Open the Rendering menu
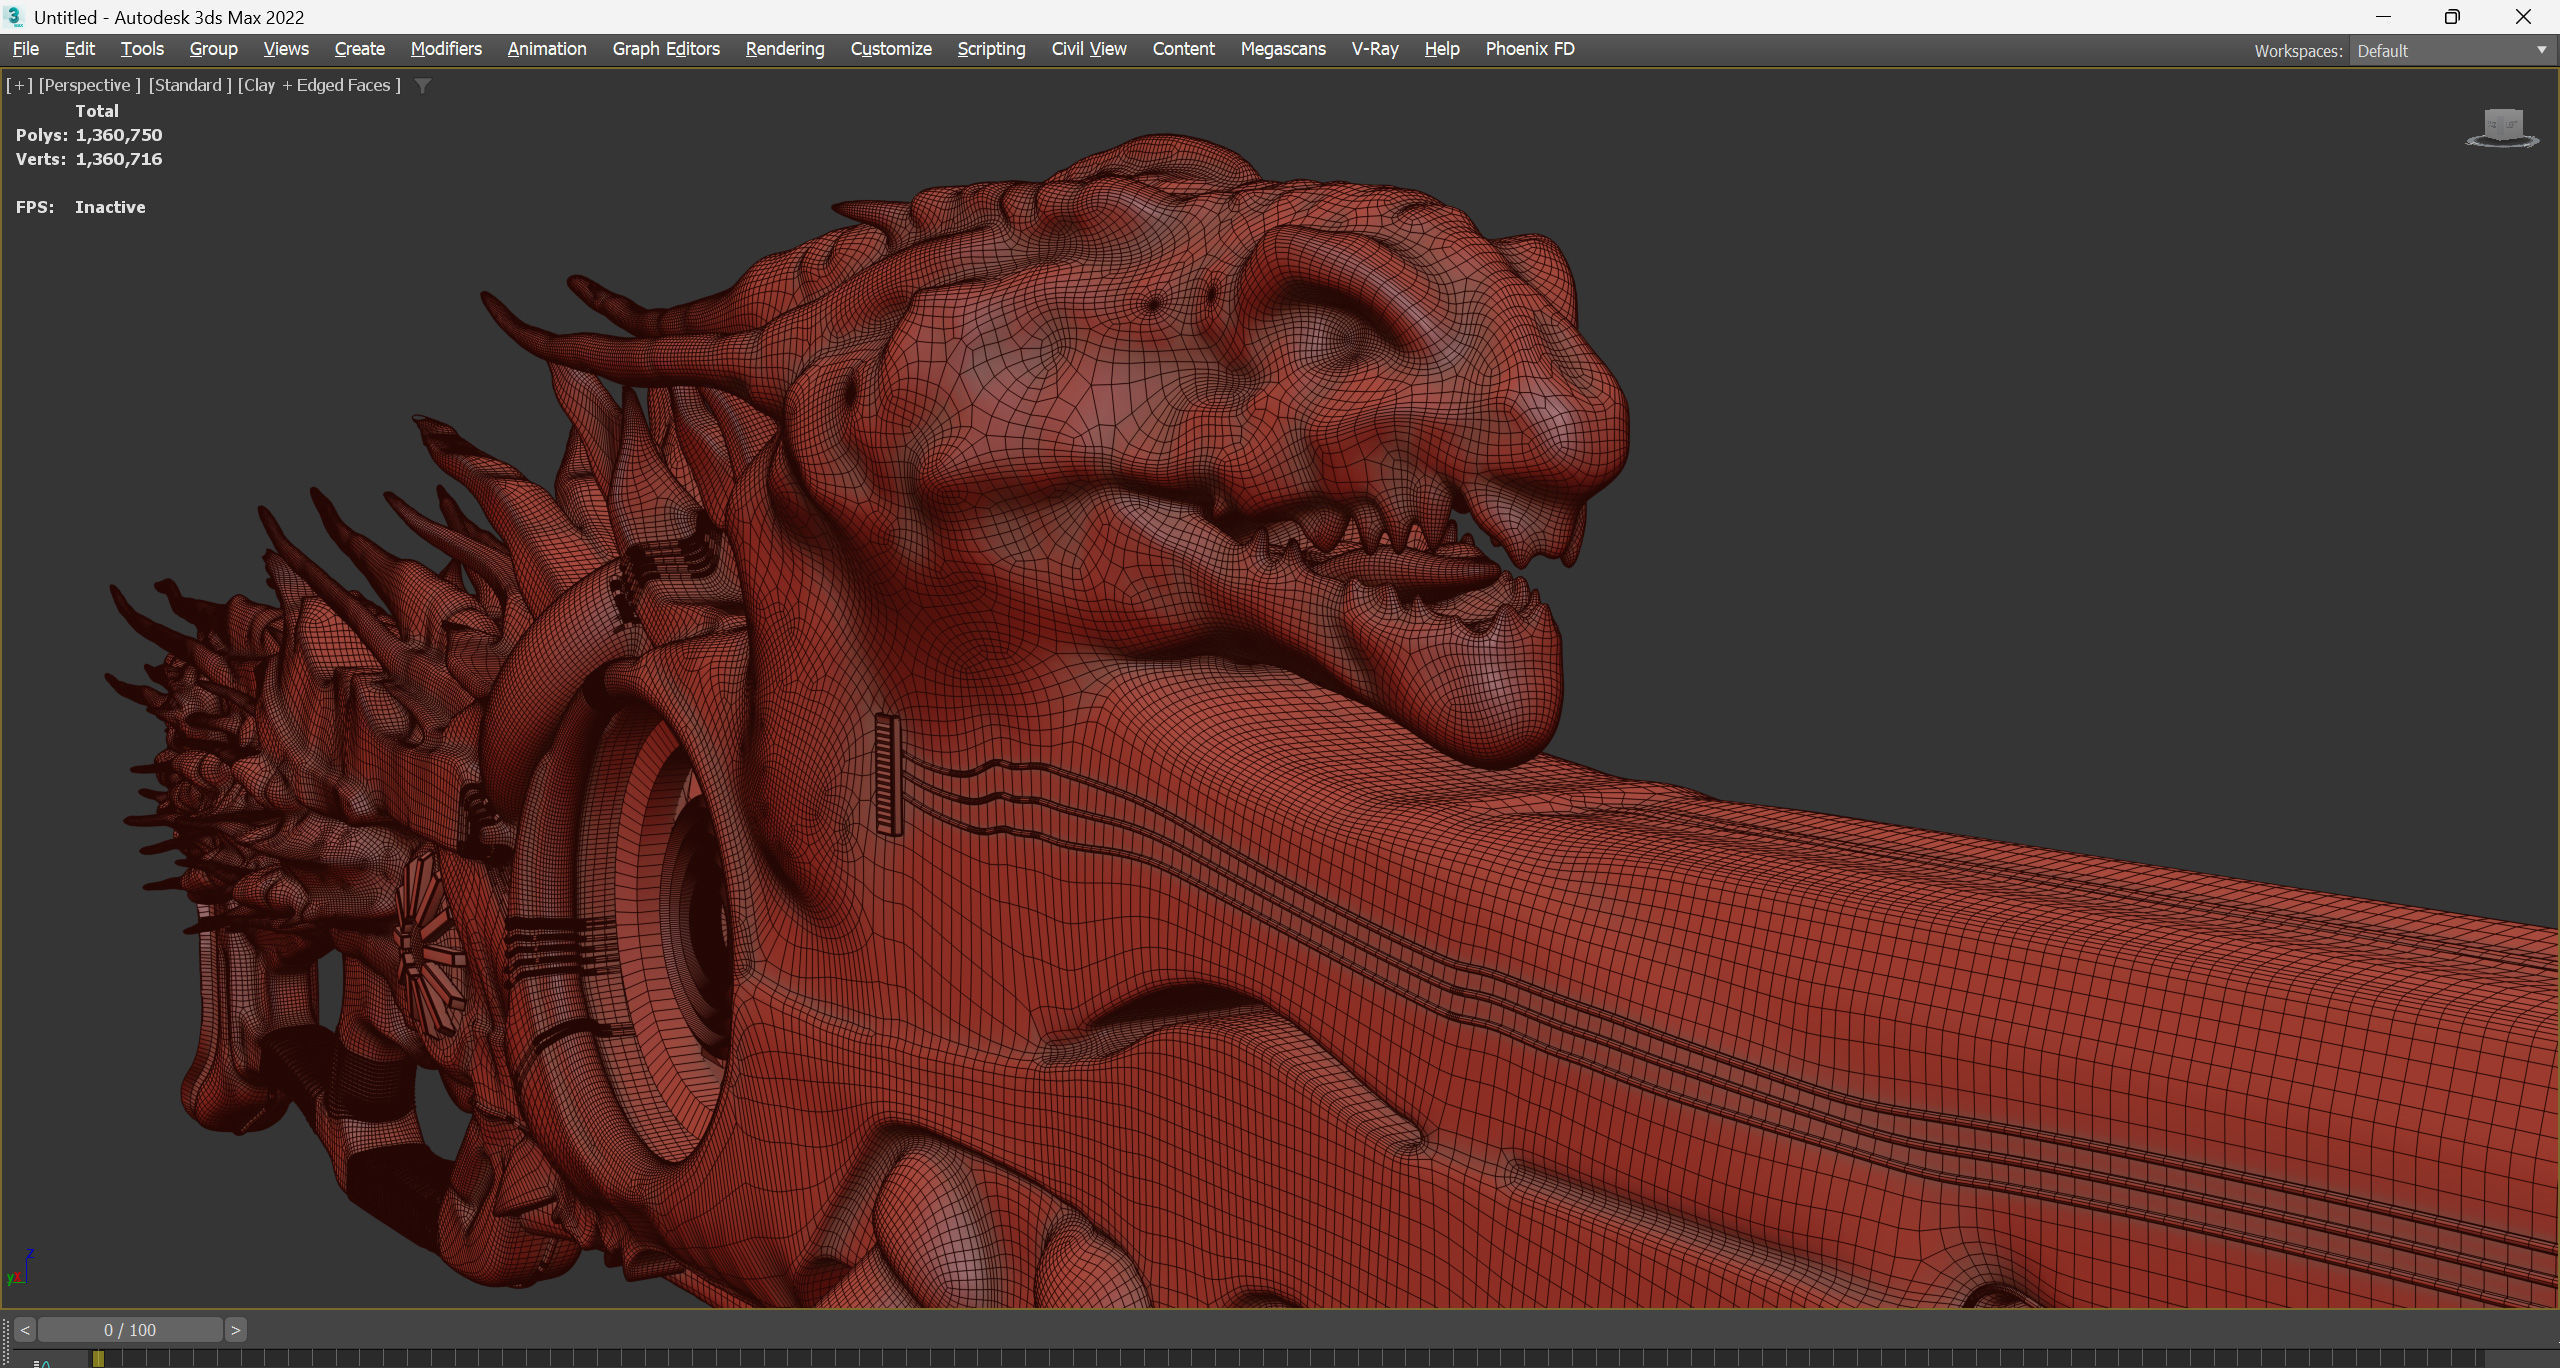2560x1368 pixels. [785, 49]
